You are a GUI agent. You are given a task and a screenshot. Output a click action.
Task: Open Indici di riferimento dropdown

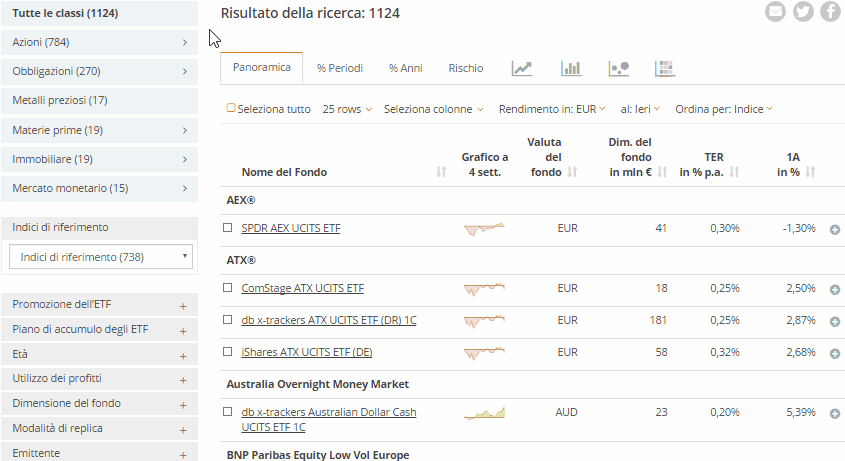pos(100,257)
